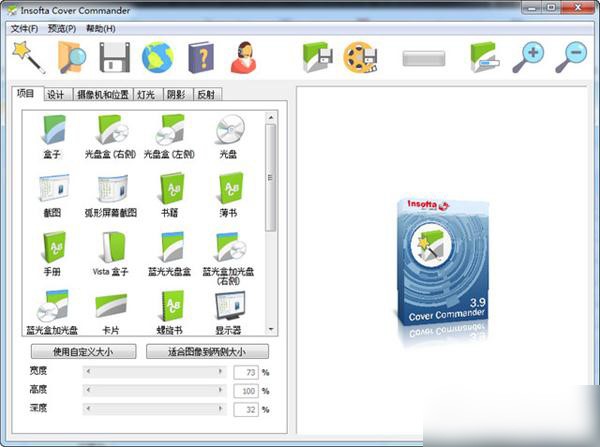
Task: Select the 光盘盒 (右侧) template
Action: 110,137
